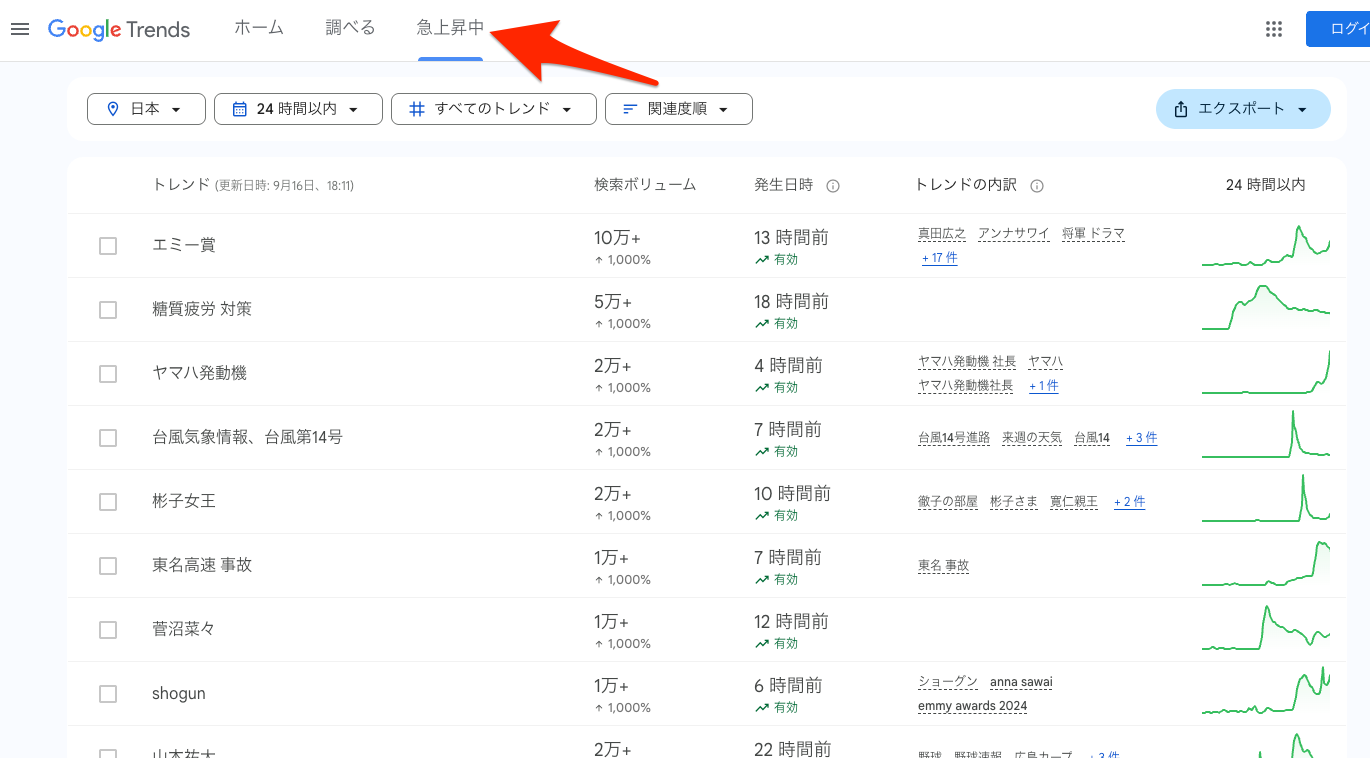The height and width of the screenshot is (758, 1370).
Task: Click the hashtag icon in すべてのトレンド filter
Action: (417, 109)
